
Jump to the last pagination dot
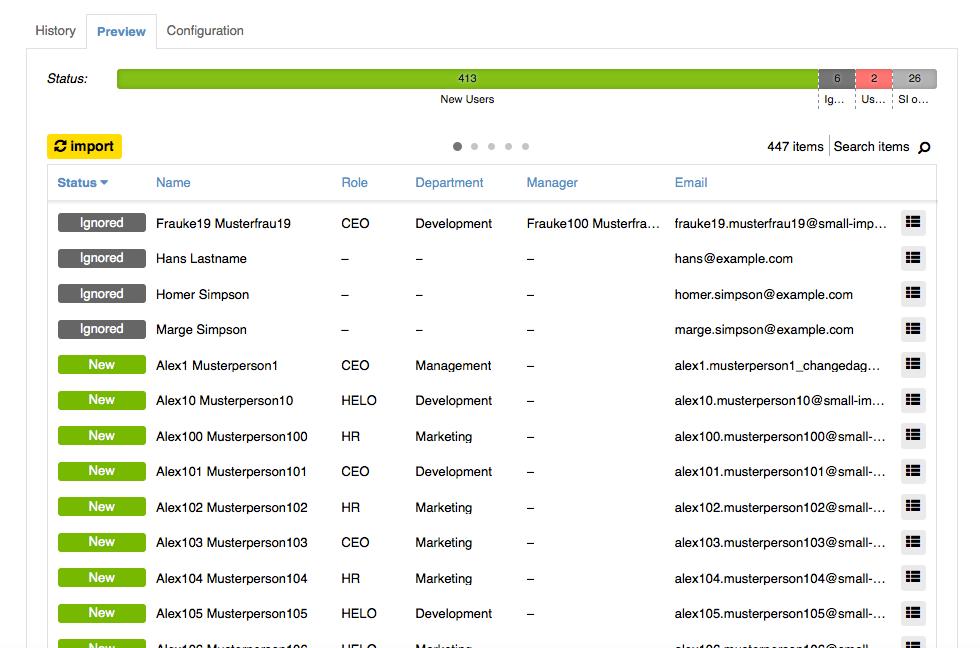(x=525, y=147)
